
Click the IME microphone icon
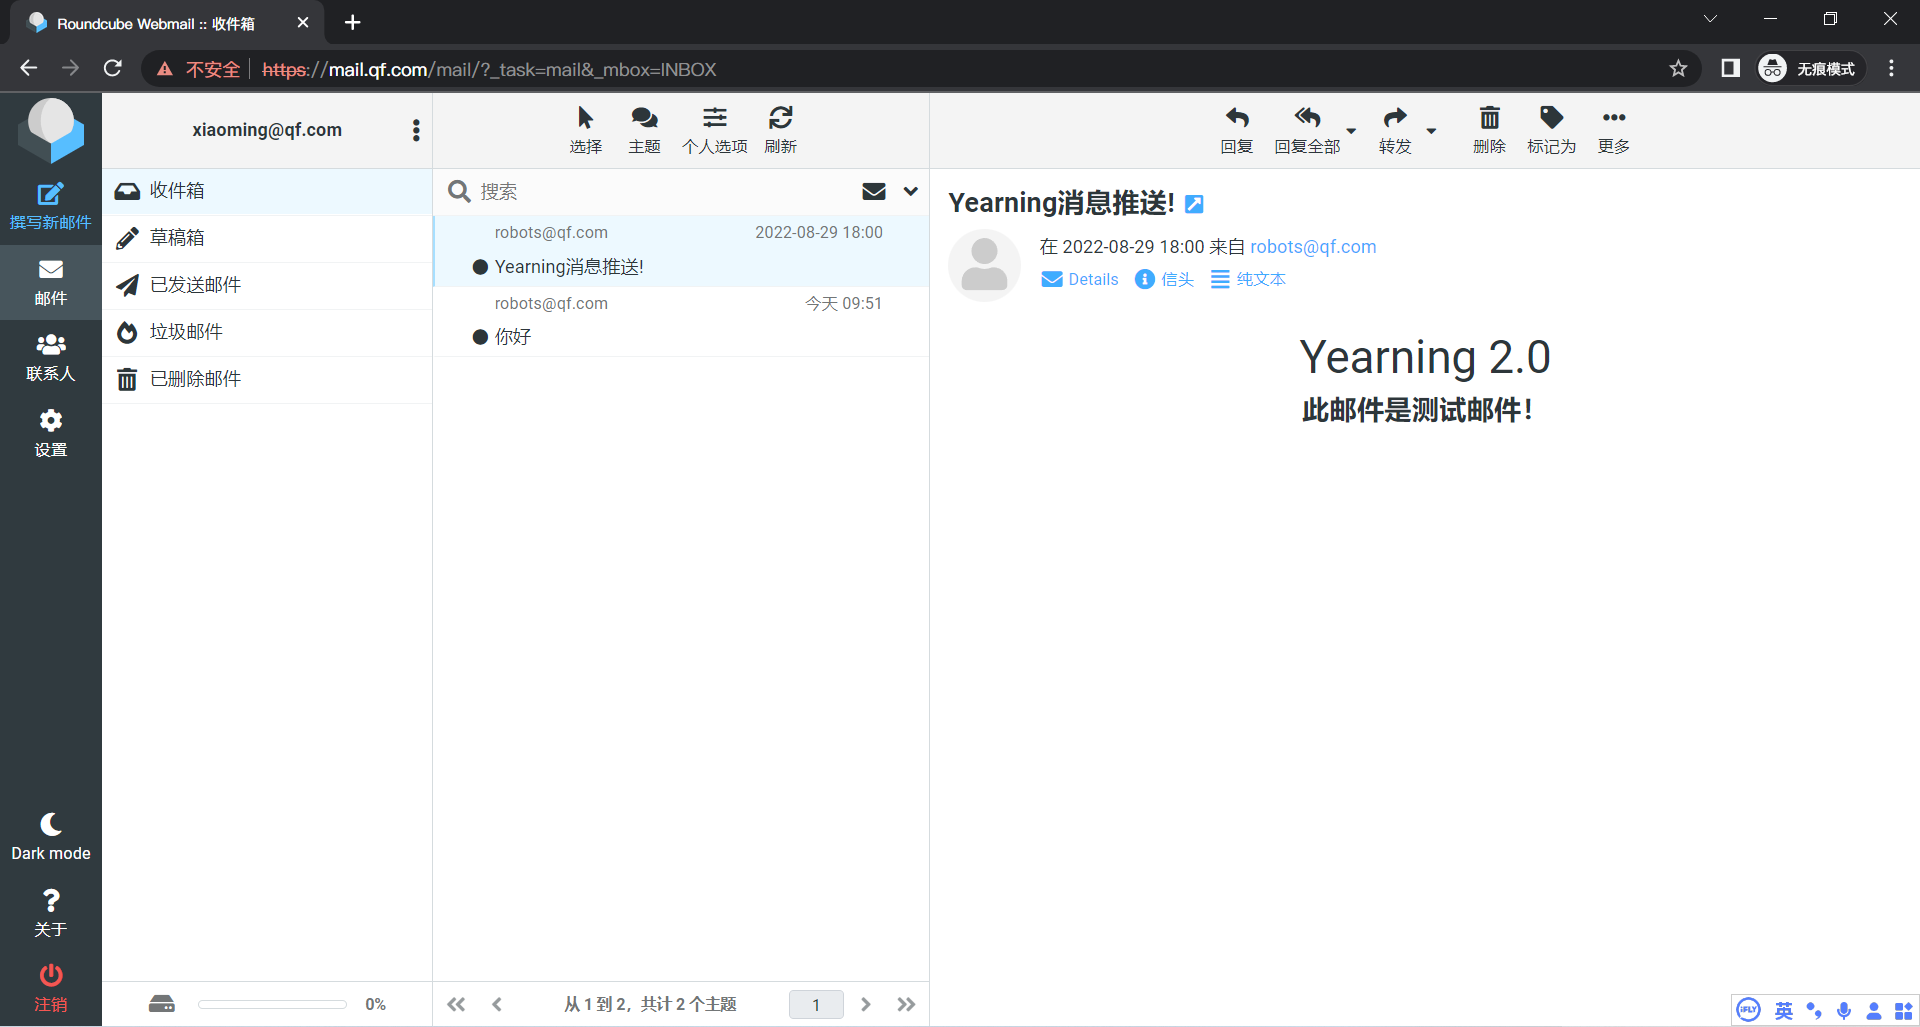pyautogui.click(x=1844, y=1010)
